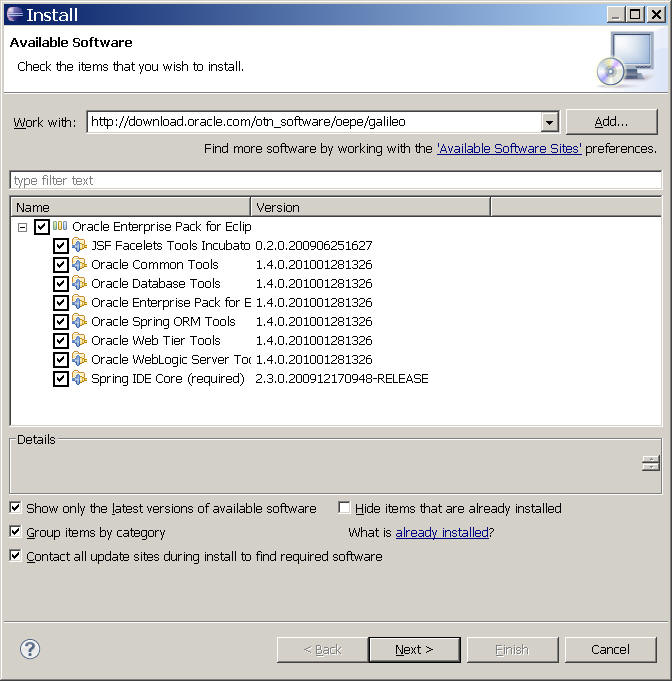Open the already installed link
Image resolution: width=672 pixels, height=681 pixels.
coord(442,532)
